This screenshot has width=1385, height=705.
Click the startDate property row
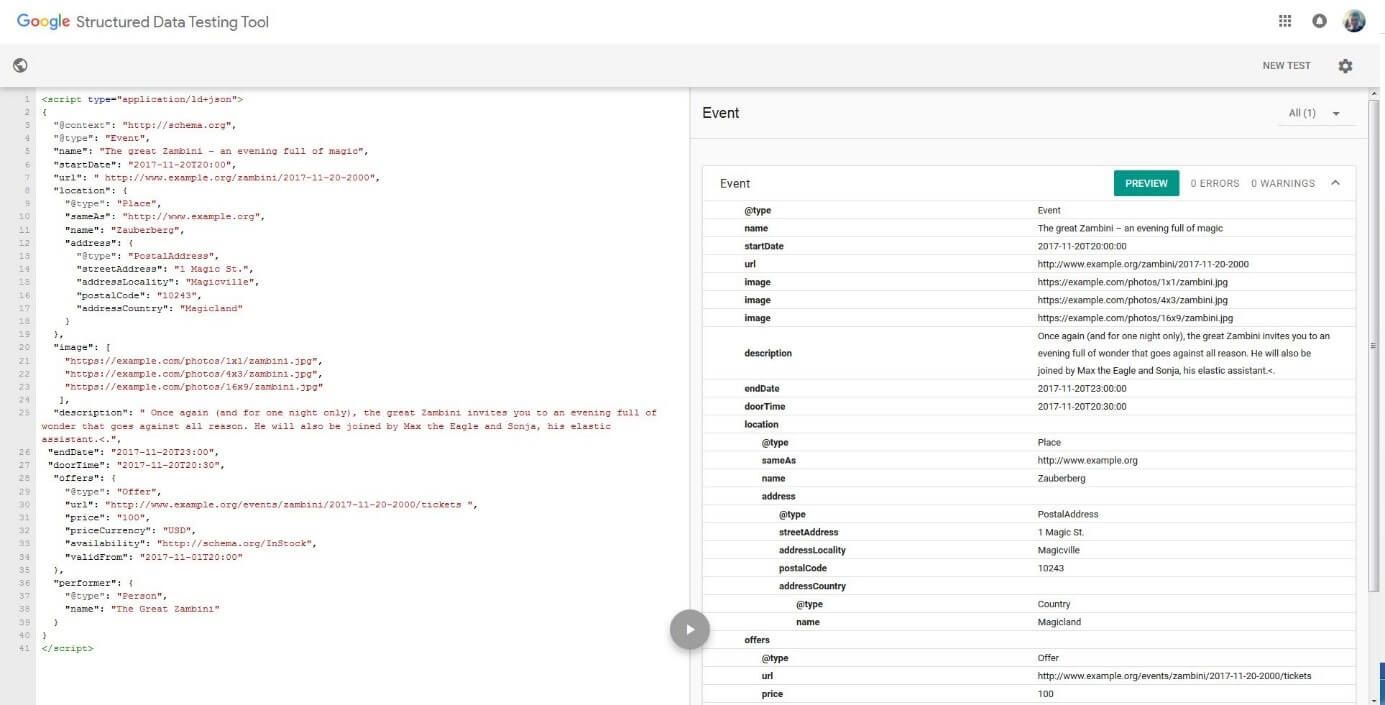1029,246
